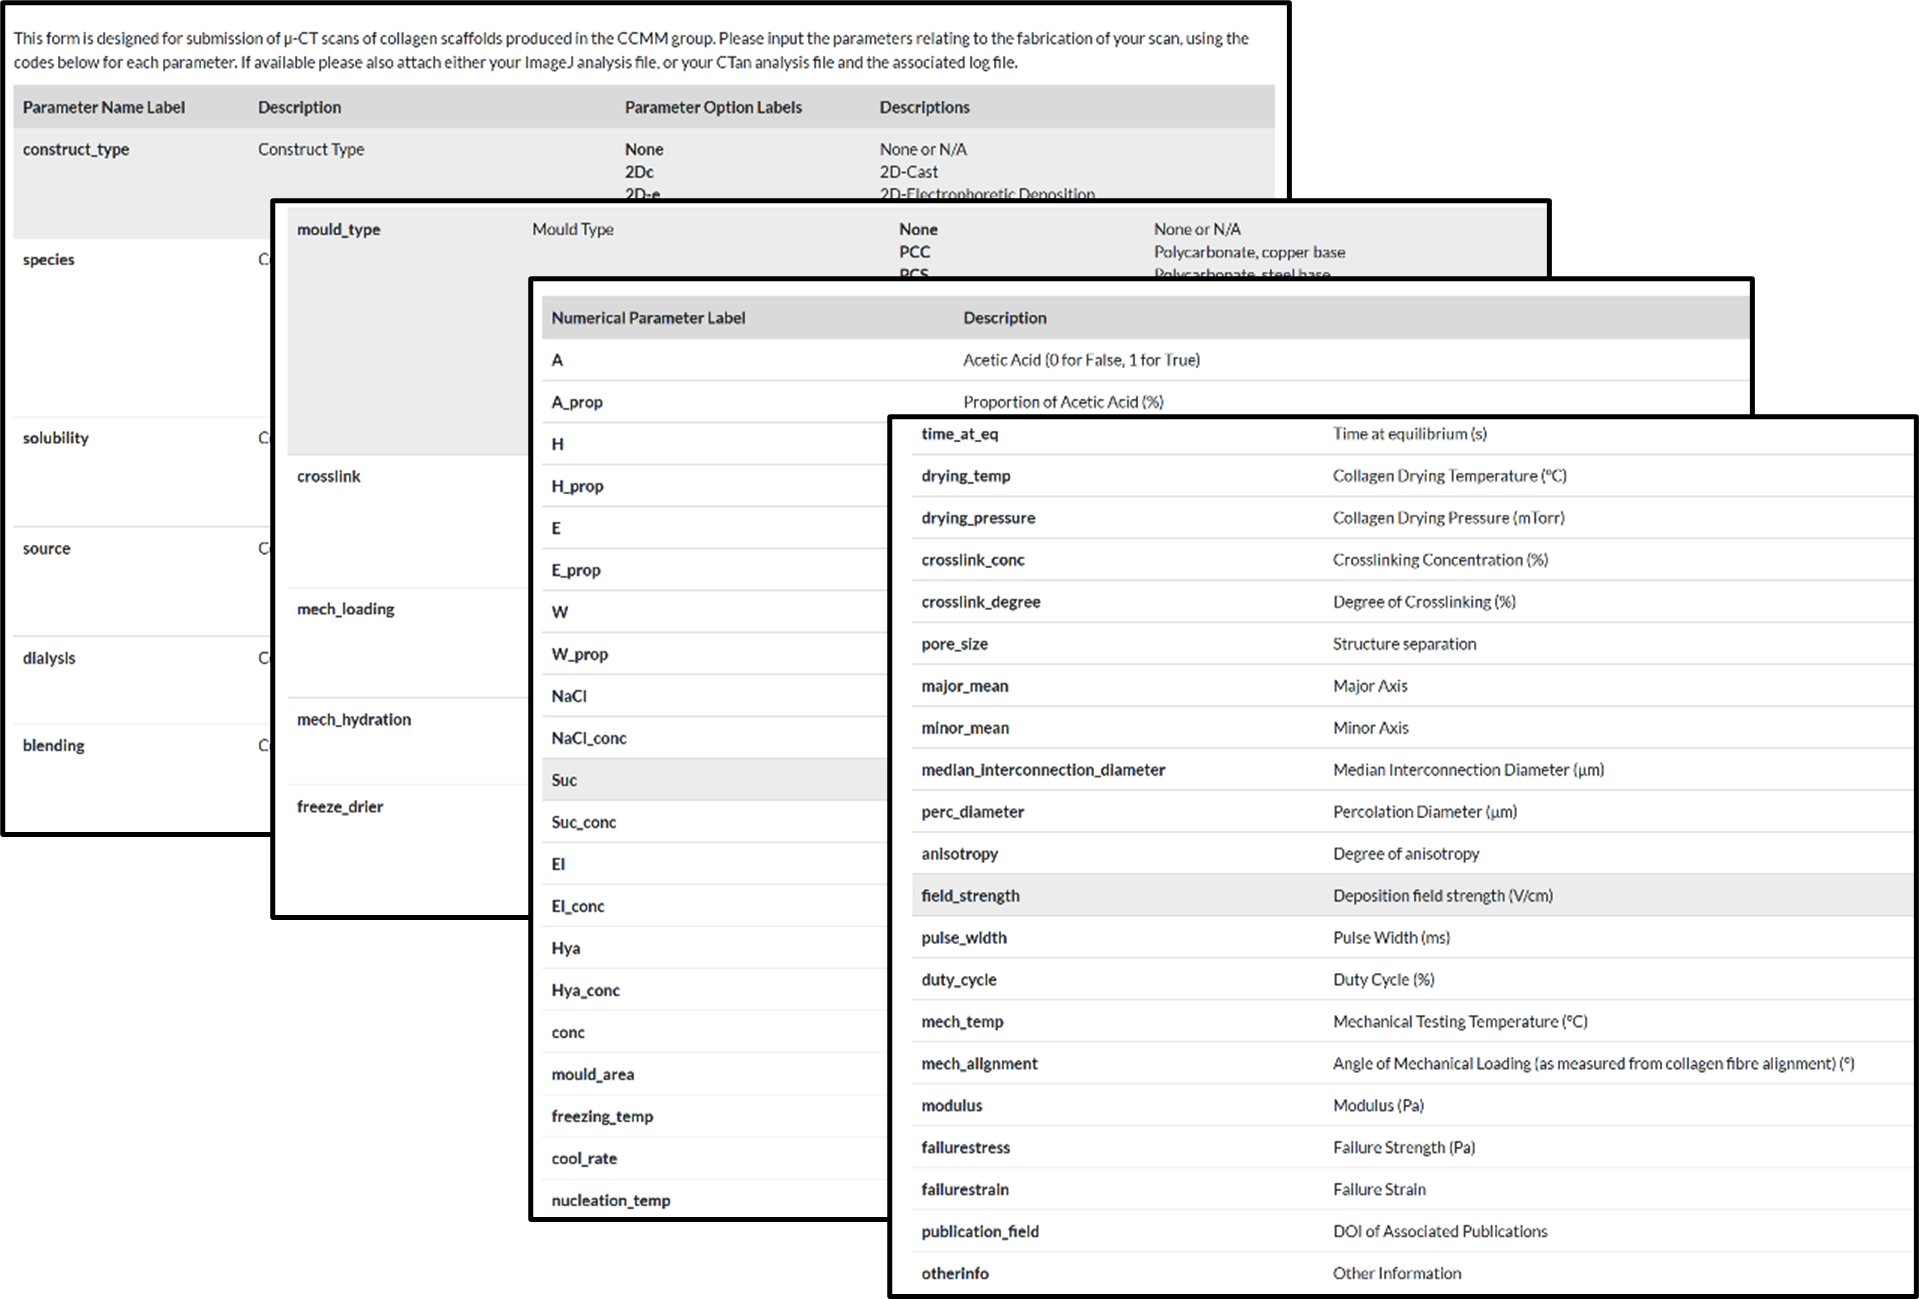This screenshot has height=1299, width=1919.
Task: Click 'Degree of Crosslinking (%)' description
Action: point(1424,602)
